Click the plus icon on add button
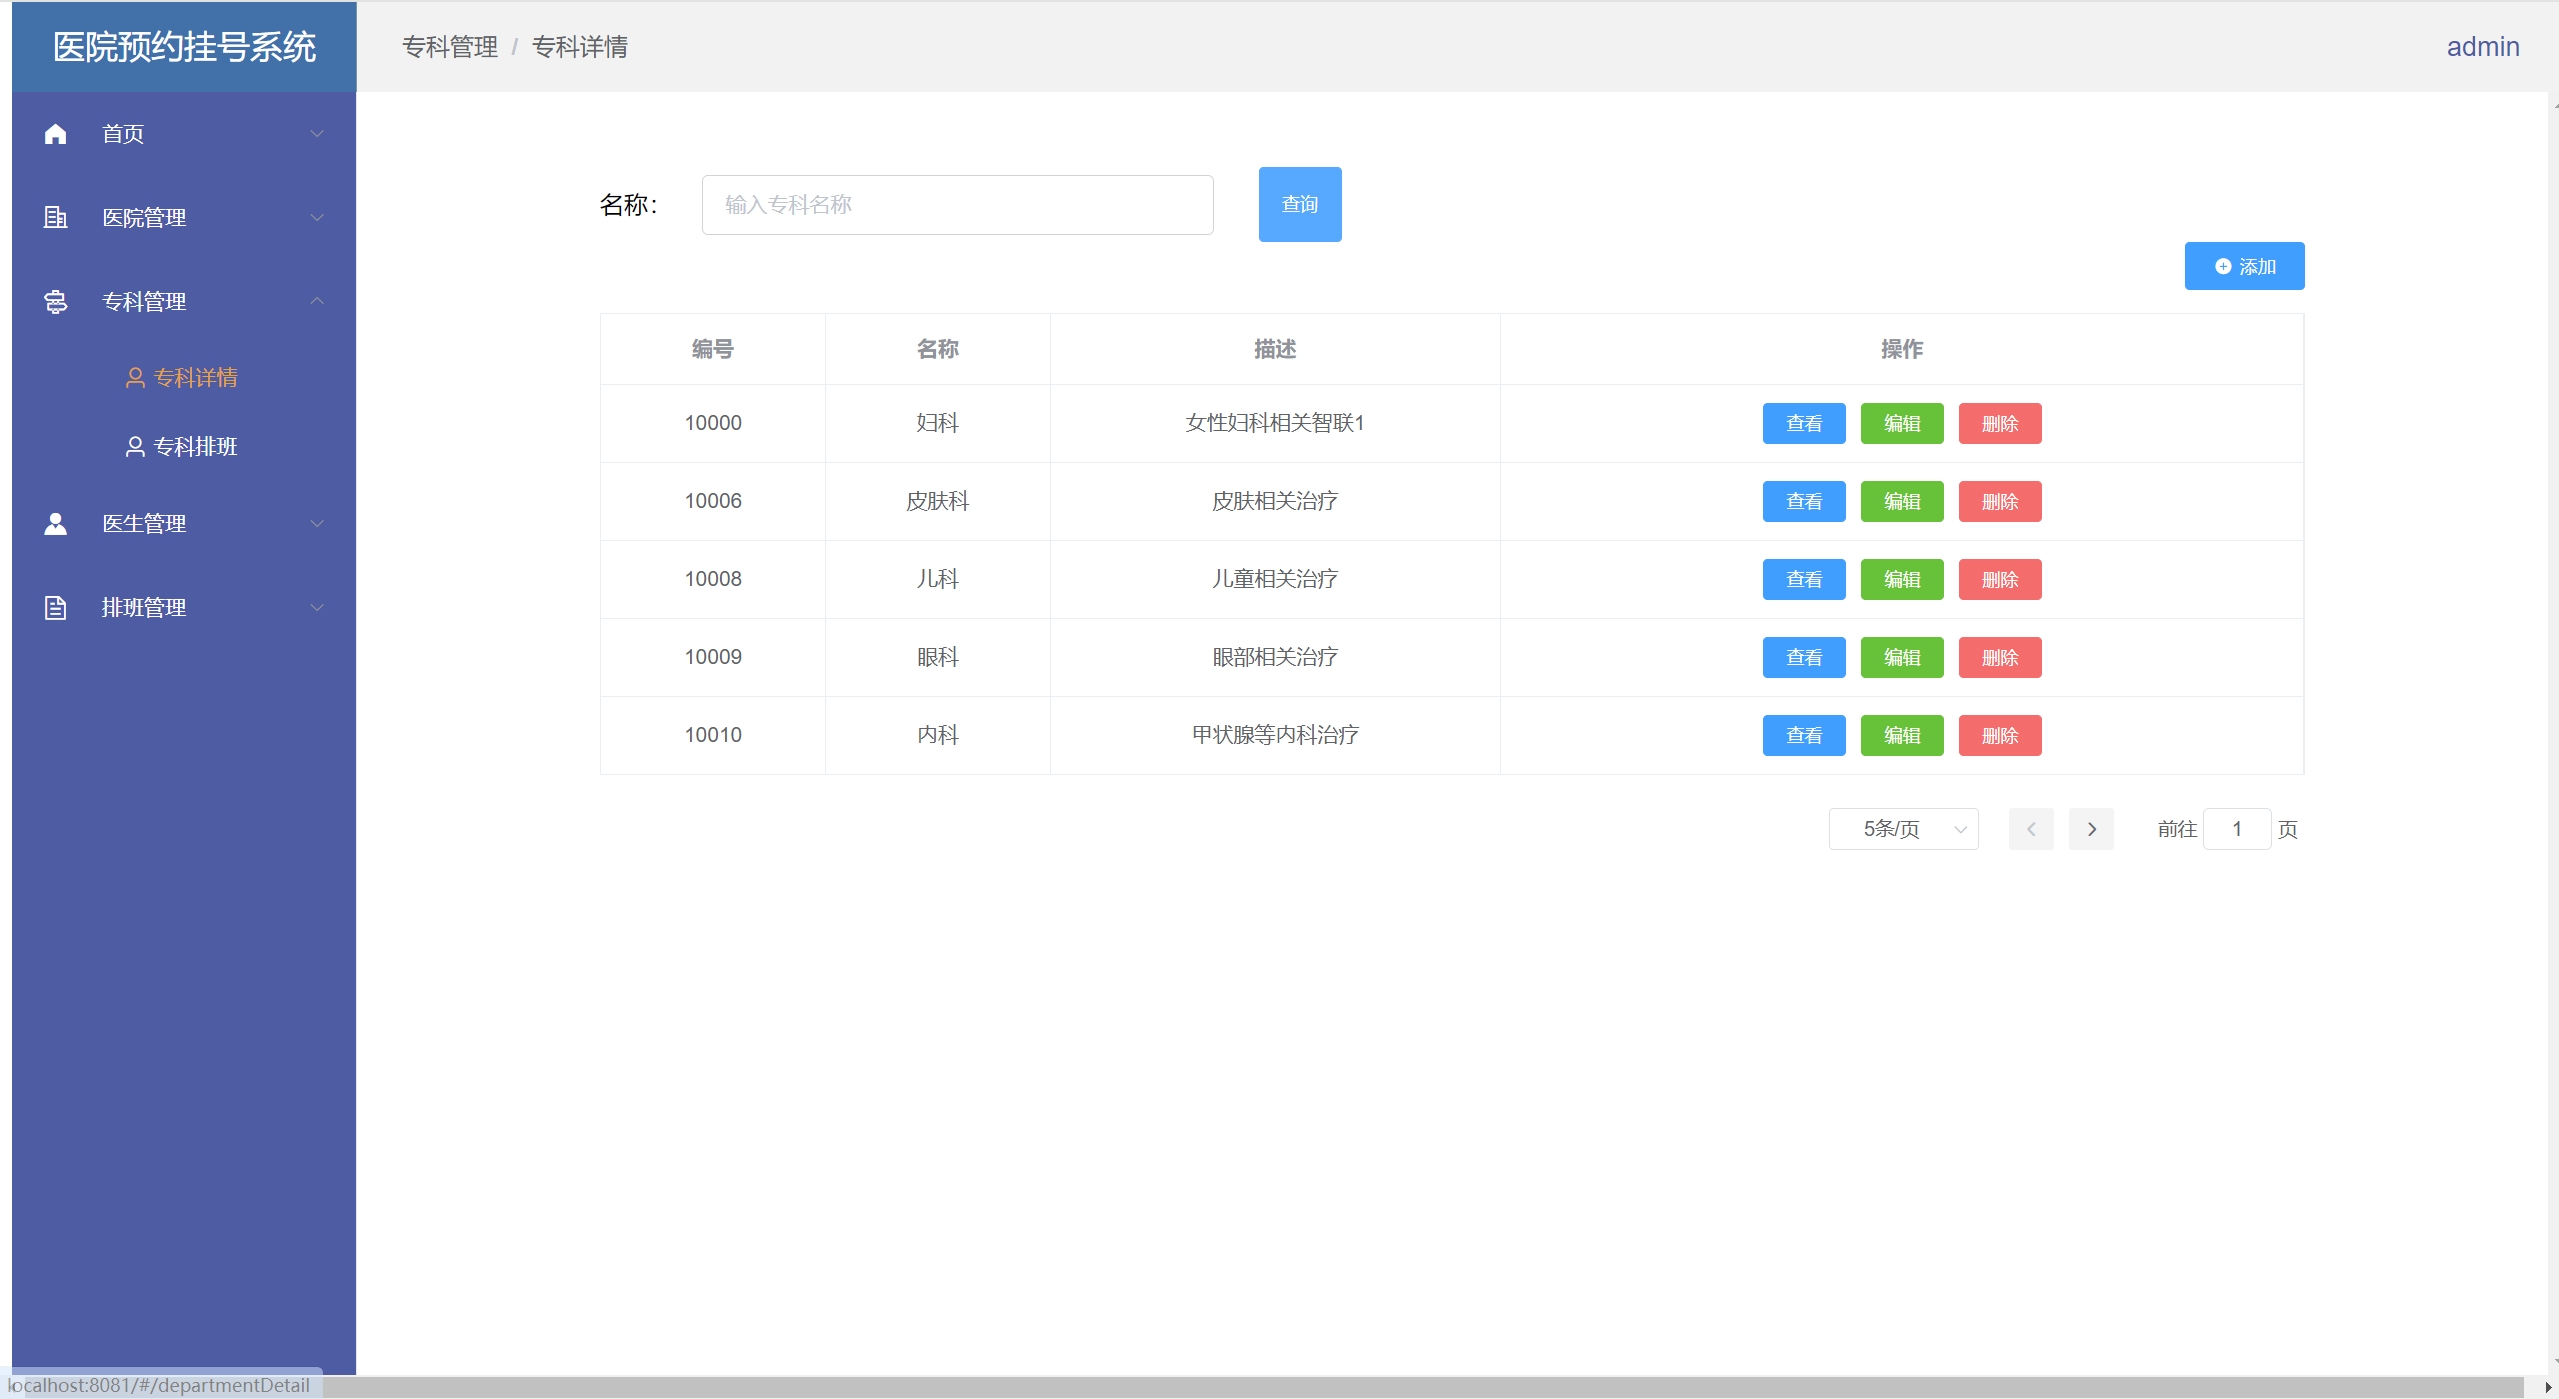This screenshot has height=1399, width=2559. tap(2223, 267)
